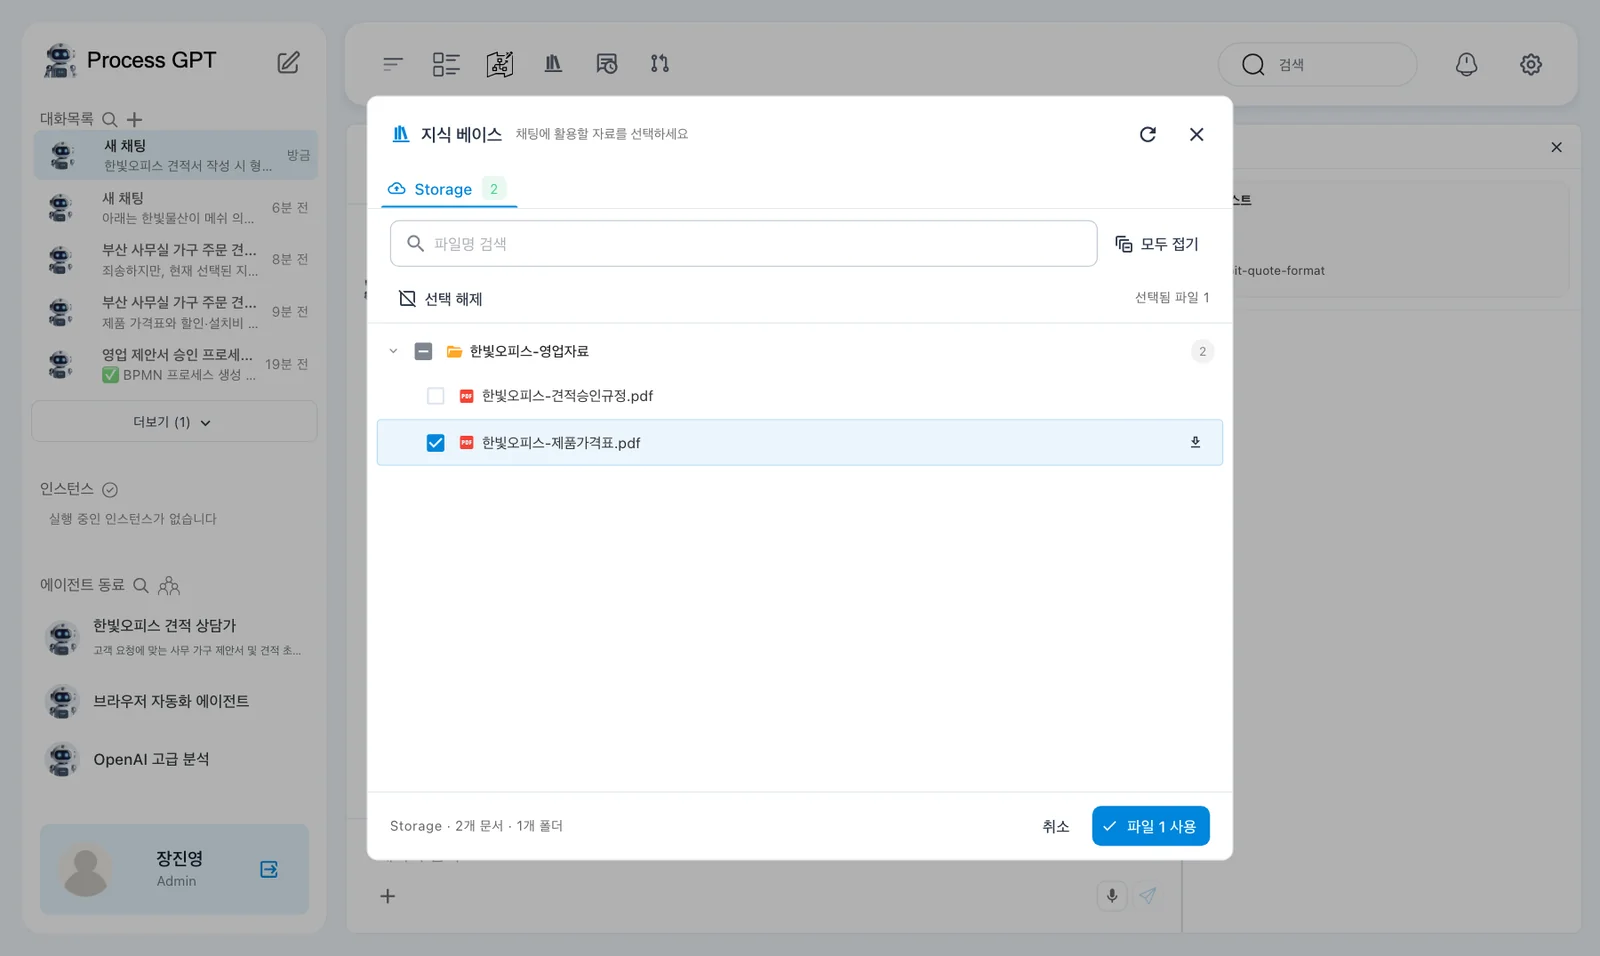The width and height of the screenshot is (1600, 956).
Task: Click 선택 해제 deselect button
Action: pos(441,299)
